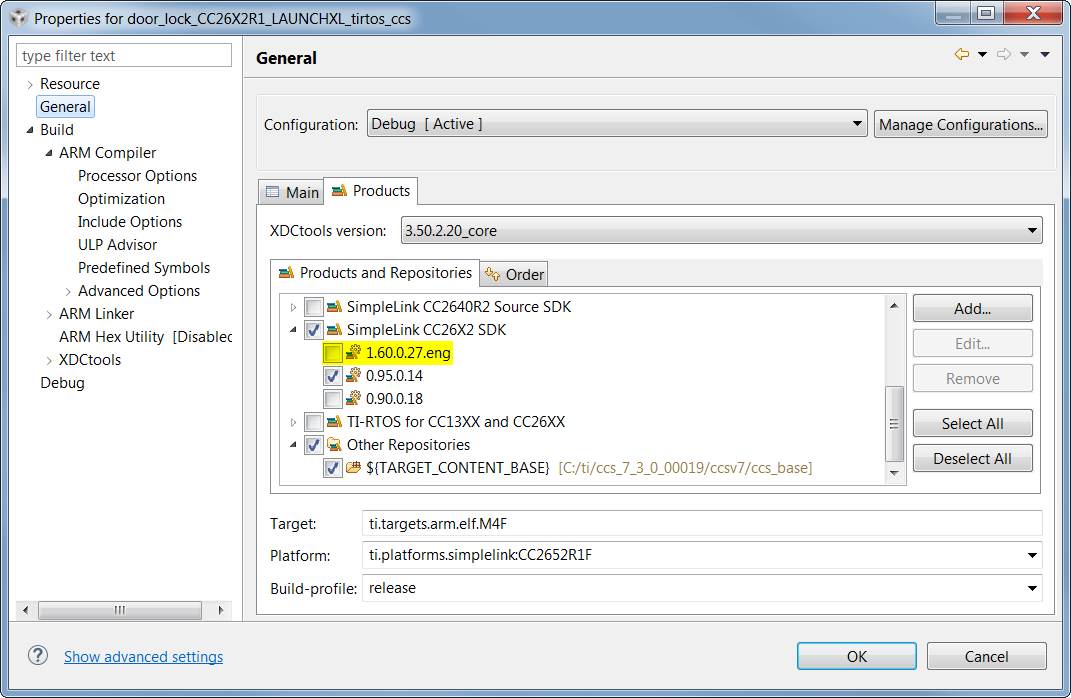This screenshot has height=698, width=1071.
Task: Switch to the Order tab
Action: pyautogui.click(x=514, y=275)
